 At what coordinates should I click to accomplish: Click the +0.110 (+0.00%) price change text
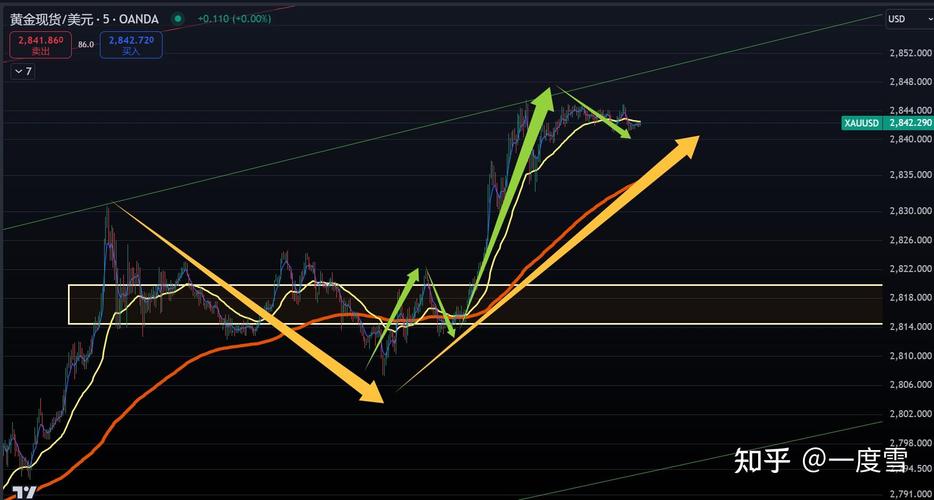click(234, 19)
